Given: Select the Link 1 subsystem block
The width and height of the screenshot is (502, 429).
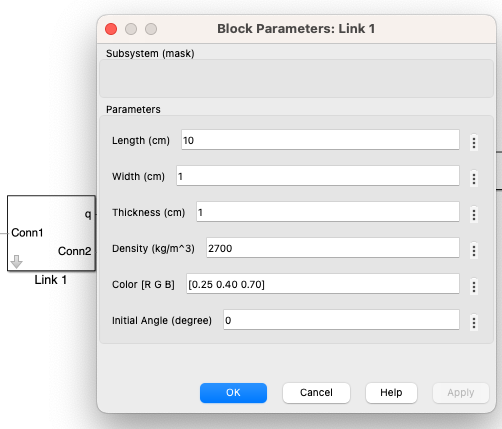Looking at the screenshot, I should point(51,233).
